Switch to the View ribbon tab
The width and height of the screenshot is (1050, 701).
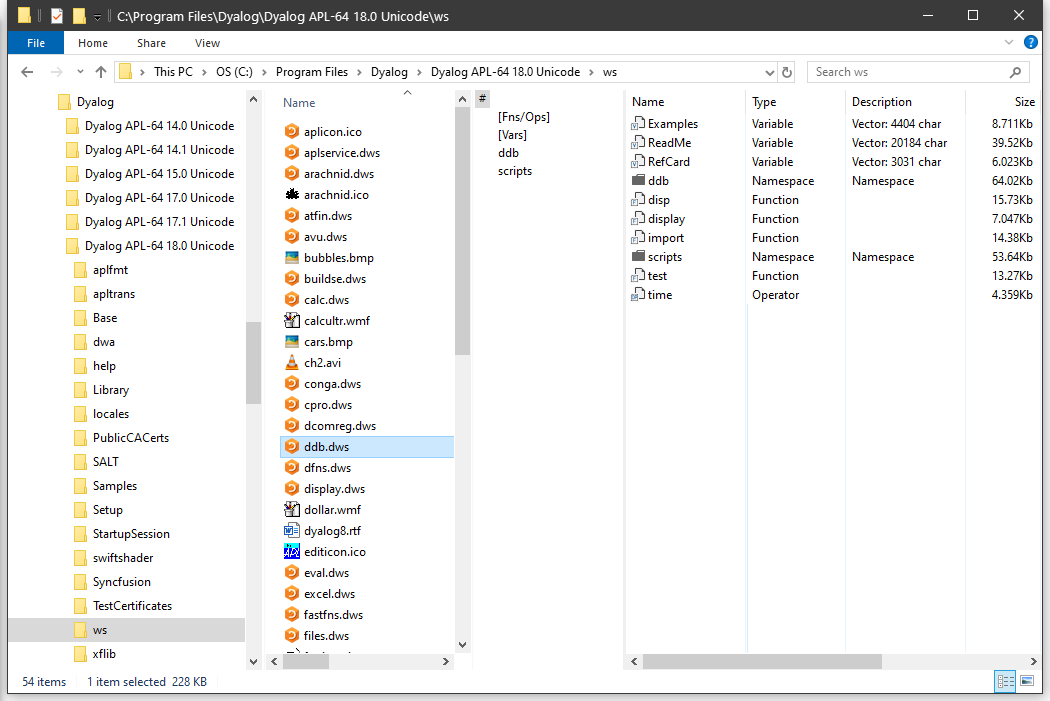tap(207, 43)
